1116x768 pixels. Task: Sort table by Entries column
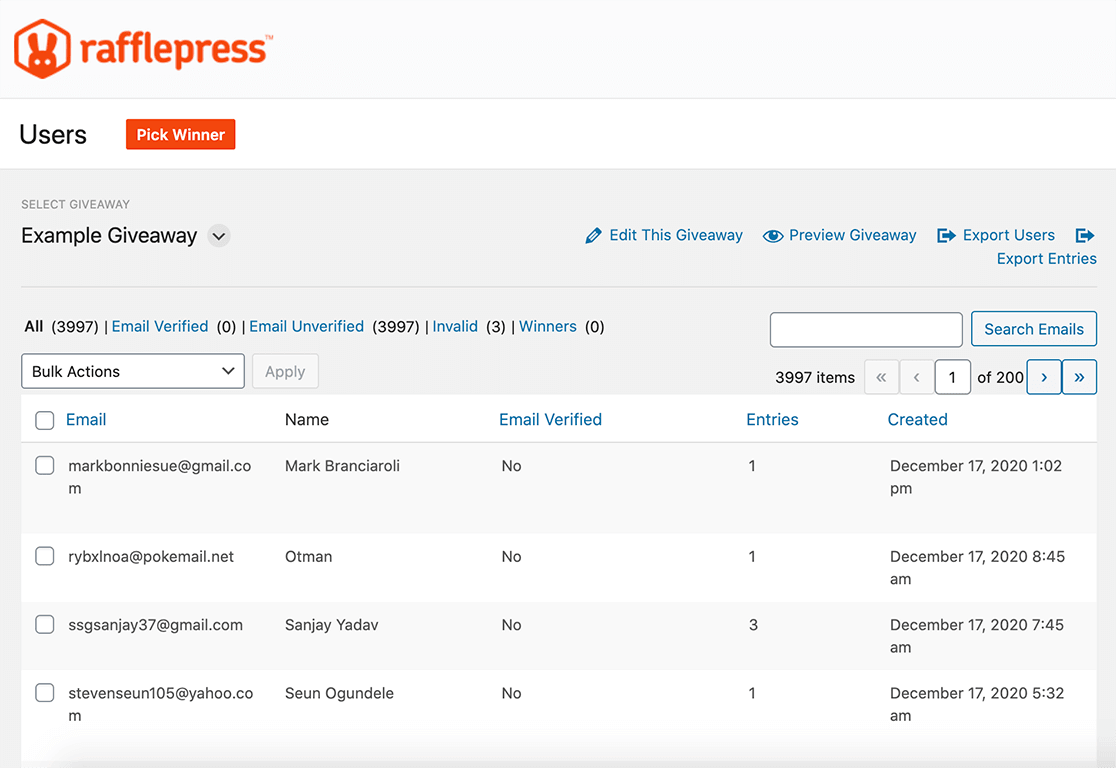coord(772,420)
